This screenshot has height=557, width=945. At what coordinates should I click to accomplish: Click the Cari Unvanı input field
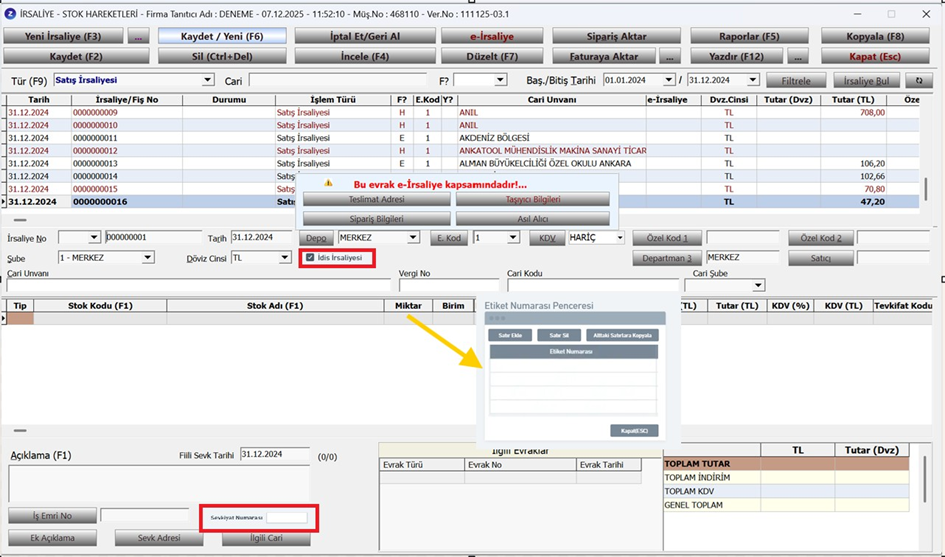pyautogui.click(x=198, y=285)
